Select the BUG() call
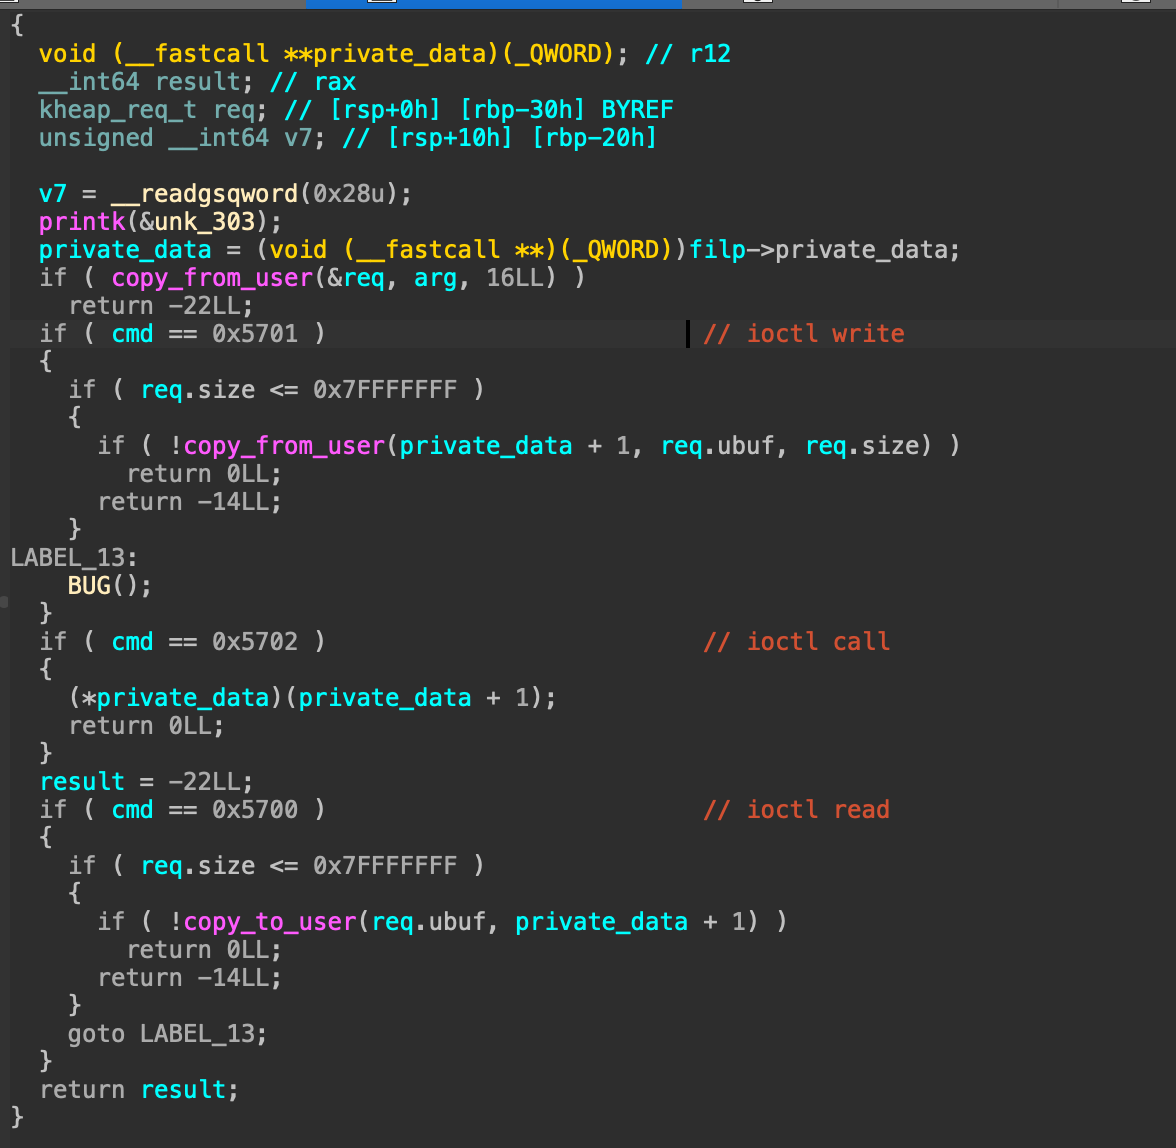The image size is (1176, 1148). point(109,586)
